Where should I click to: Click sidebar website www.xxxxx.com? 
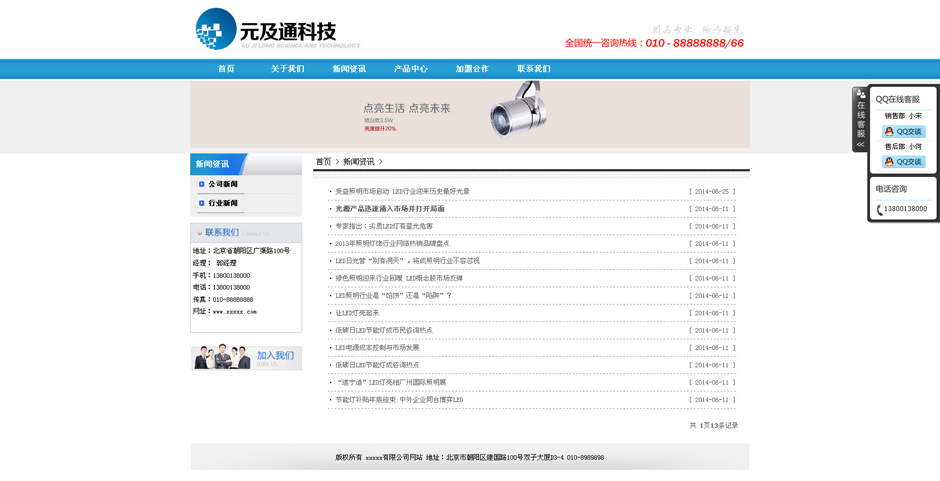click(x=234, y=311)
